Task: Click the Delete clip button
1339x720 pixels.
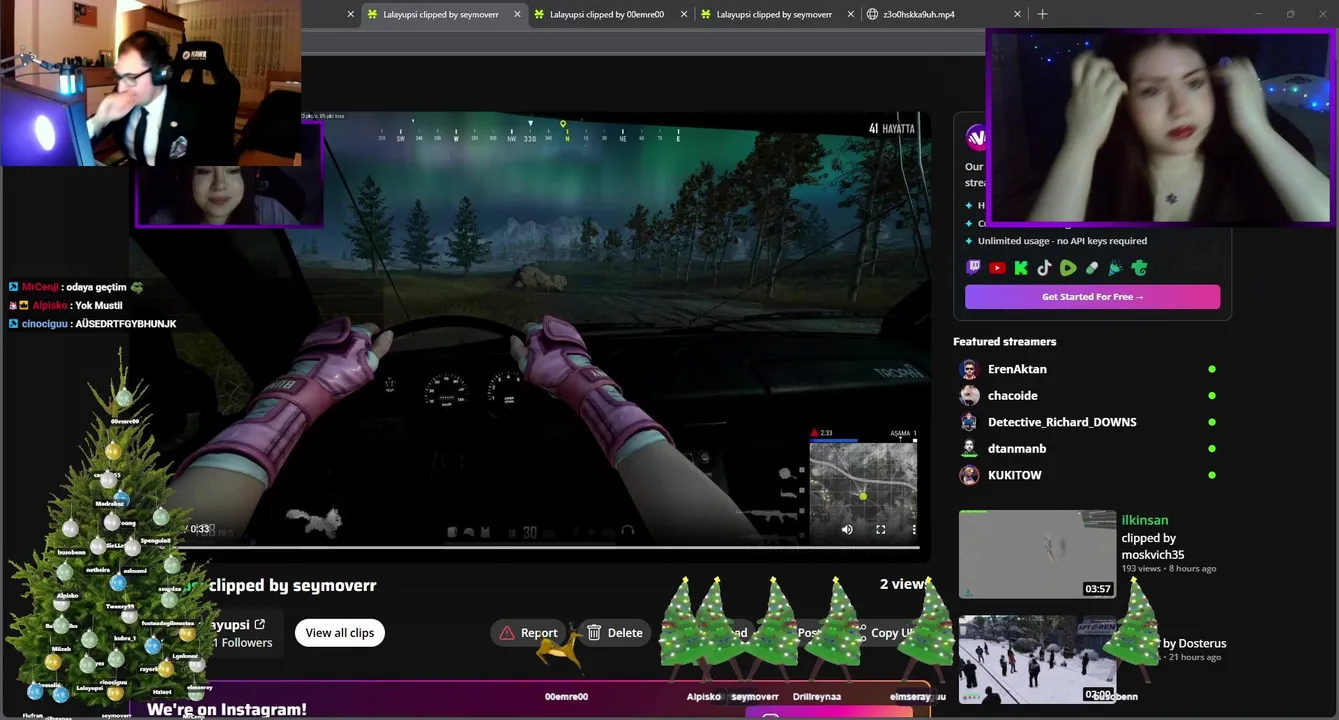Action: tap(615, 633)
